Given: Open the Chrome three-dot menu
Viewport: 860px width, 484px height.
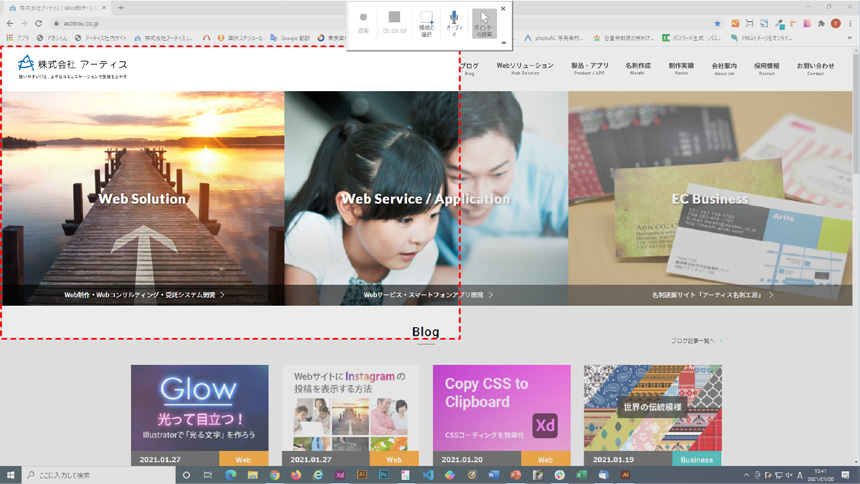Looking at the screenshot, I should point(850,24).
